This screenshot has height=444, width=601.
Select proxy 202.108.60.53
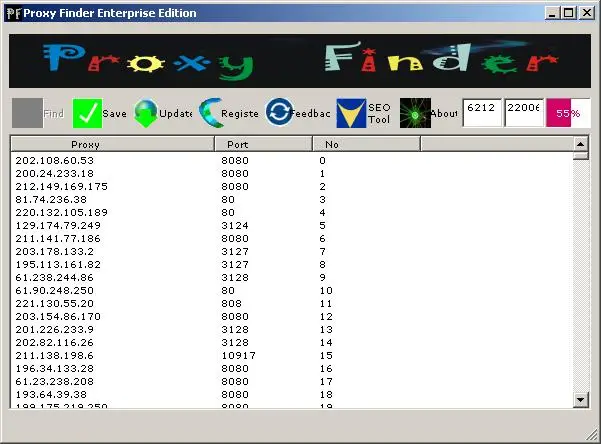54,160
